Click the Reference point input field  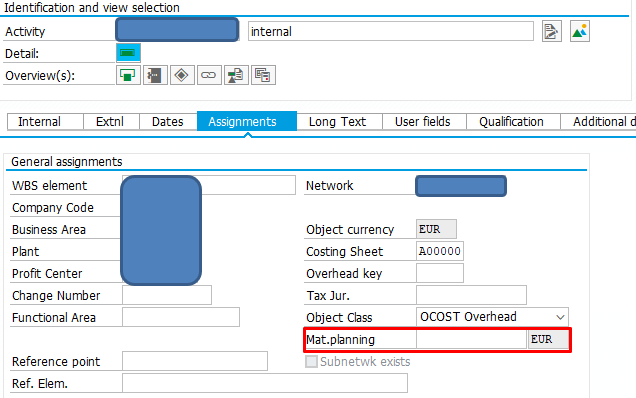pyautogui.click(x=195, y=361)
